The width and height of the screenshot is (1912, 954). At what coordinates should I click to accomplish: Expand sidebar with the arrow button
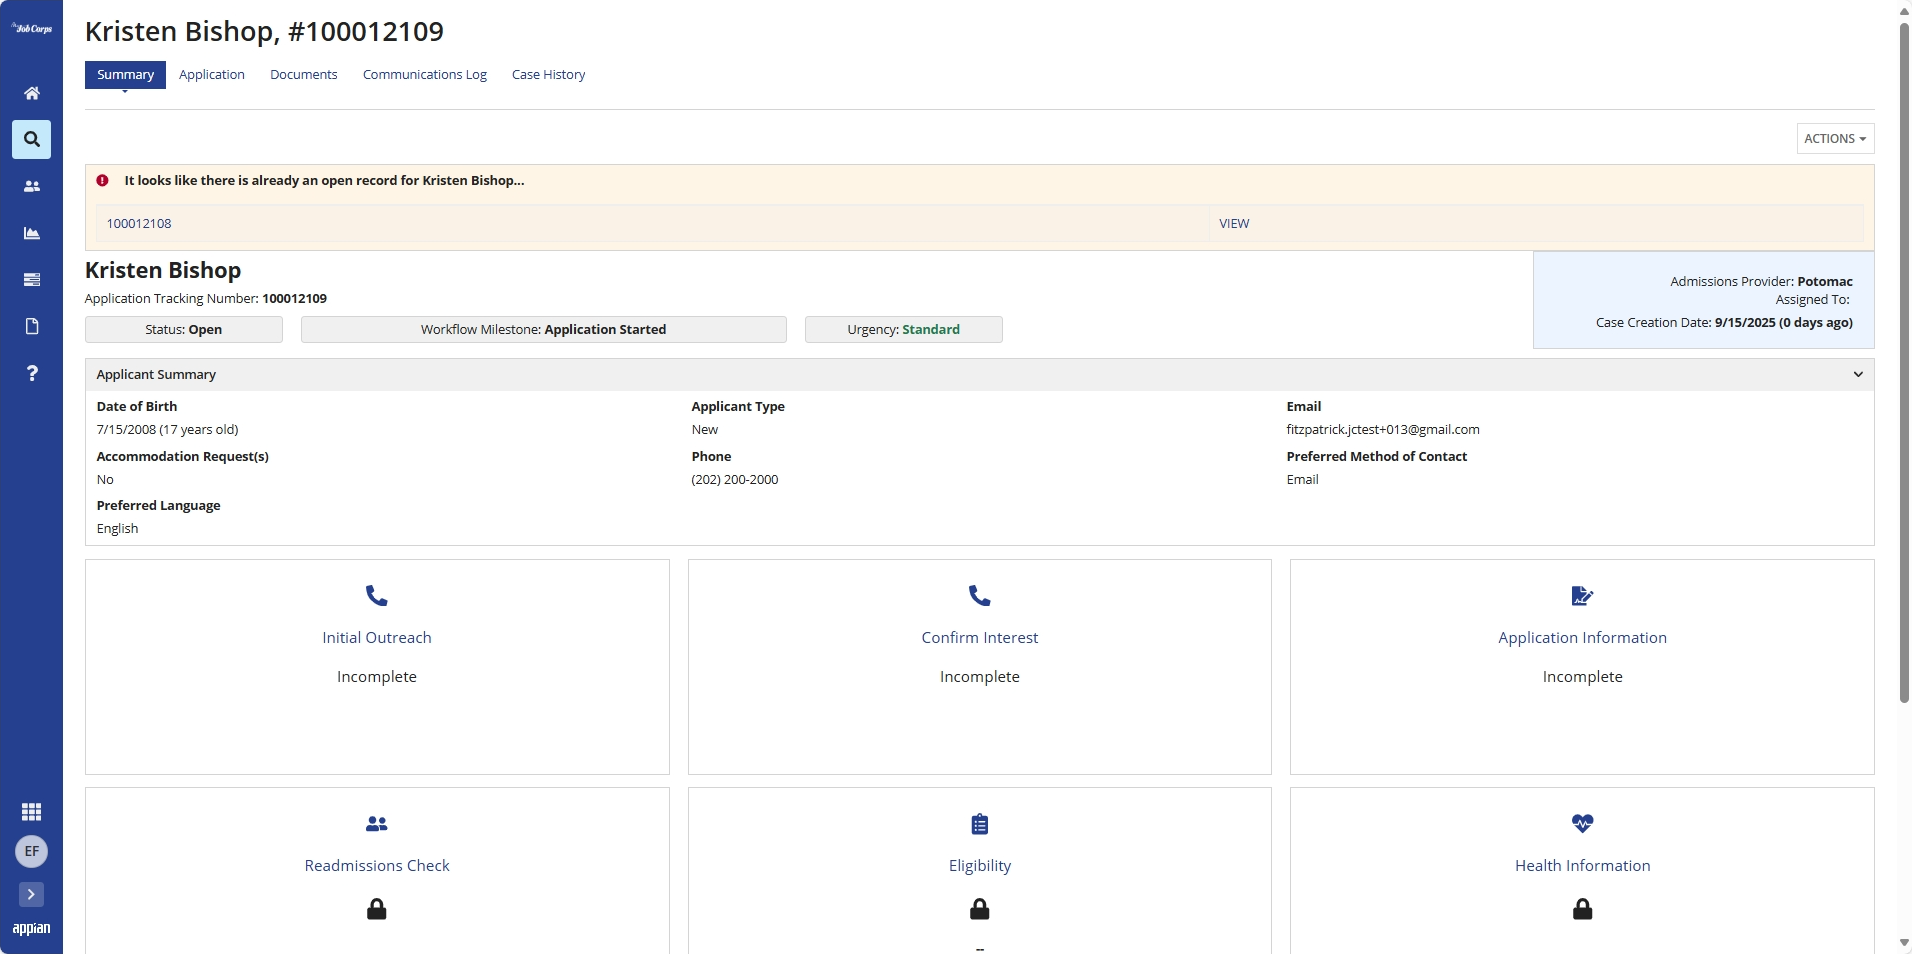pos(32,894)
